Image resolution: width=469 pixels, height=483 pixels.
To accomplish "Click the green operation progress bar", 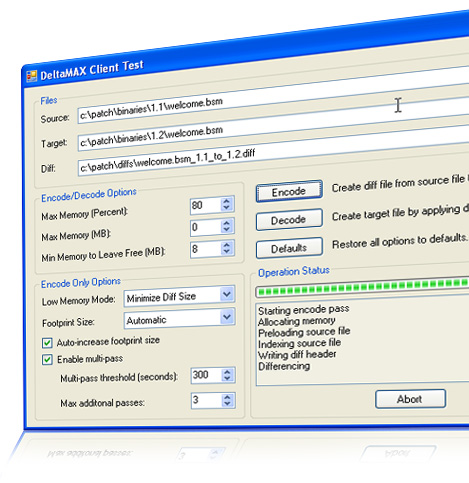I will 362,288.
